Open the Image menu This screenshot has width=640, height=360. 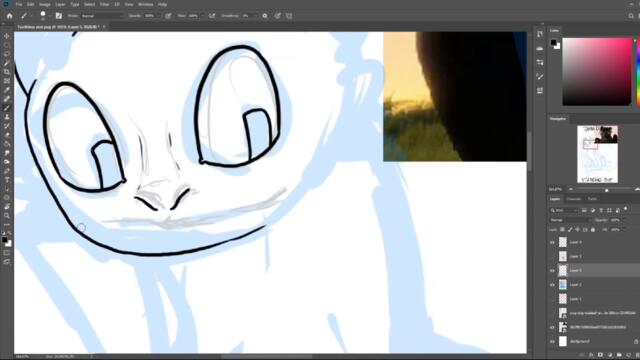pyautogui.click(x=44, y=4)
